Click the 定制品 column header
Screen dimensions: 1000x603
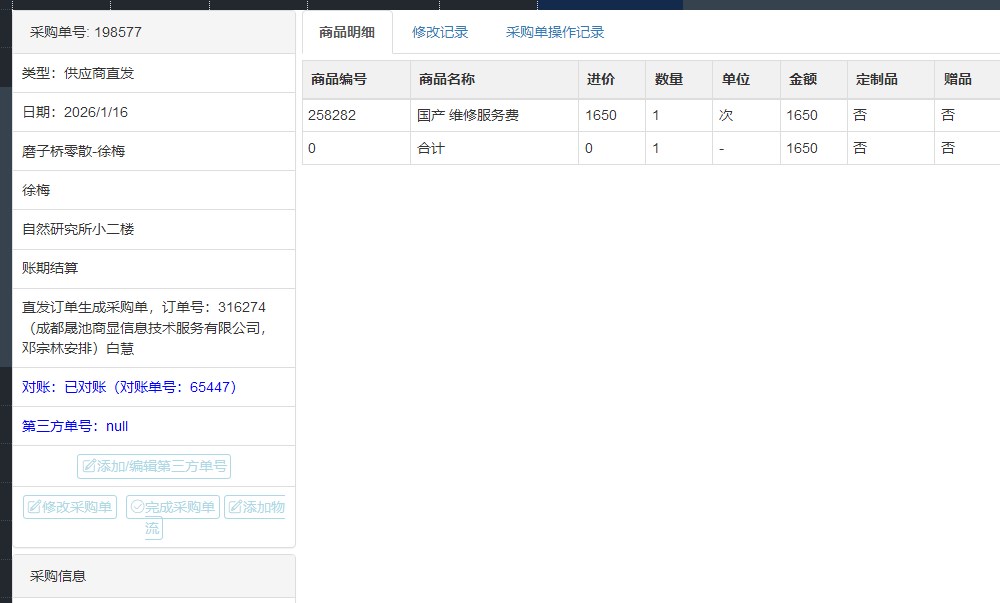click(877, 80)
